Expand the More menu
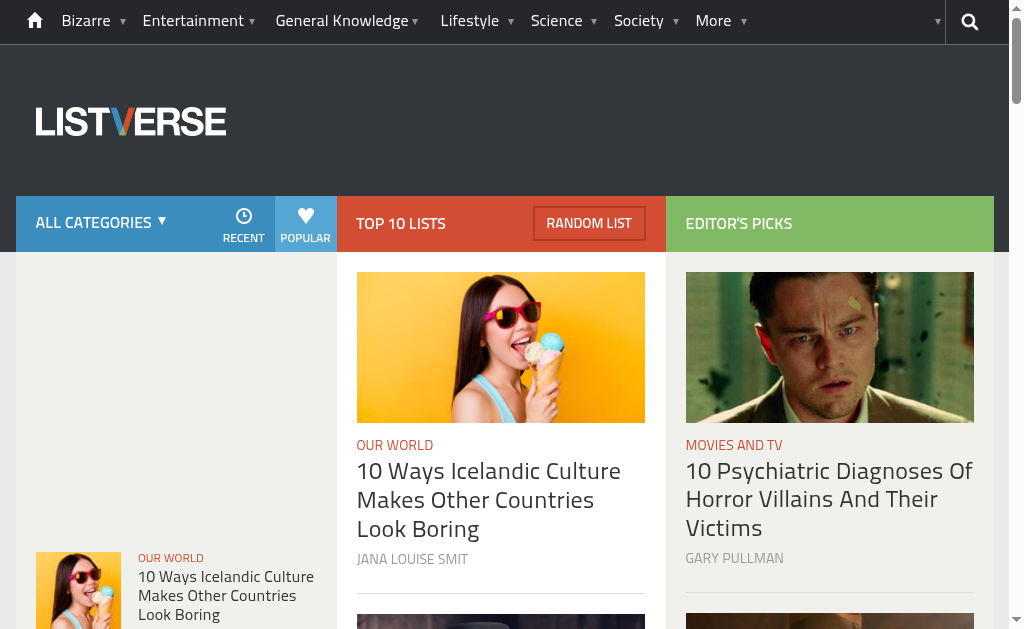 click(x=720, y=21)
